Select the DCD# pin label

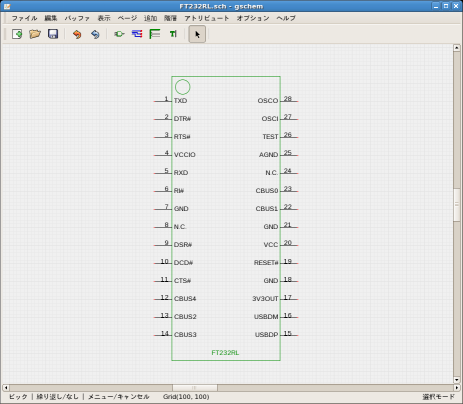(183, 263)
